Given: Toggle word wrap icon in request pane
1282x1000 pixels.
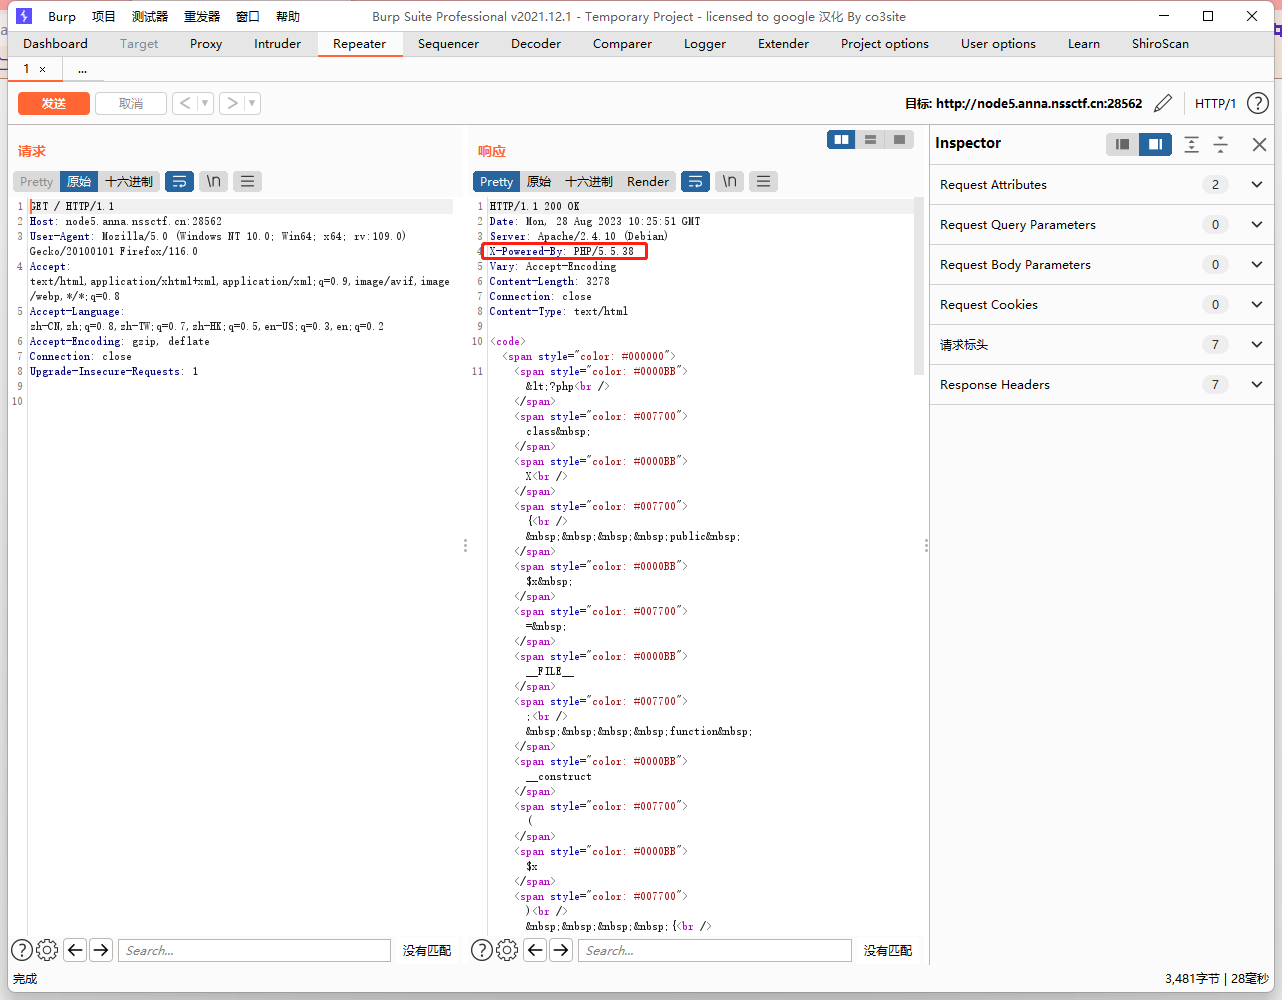Looking at the screenshot, I should (179, 181).
